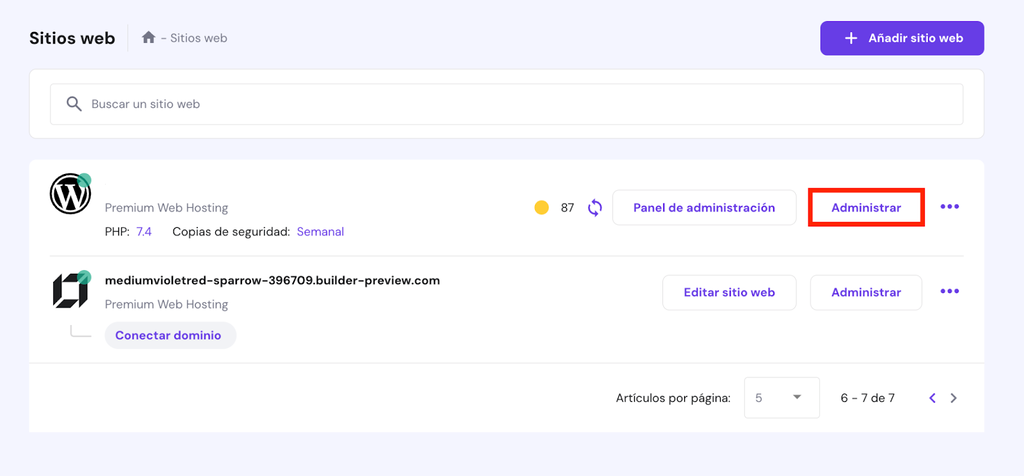Refresh the performance score with sync icon
1024x476 pixels.
594,208
